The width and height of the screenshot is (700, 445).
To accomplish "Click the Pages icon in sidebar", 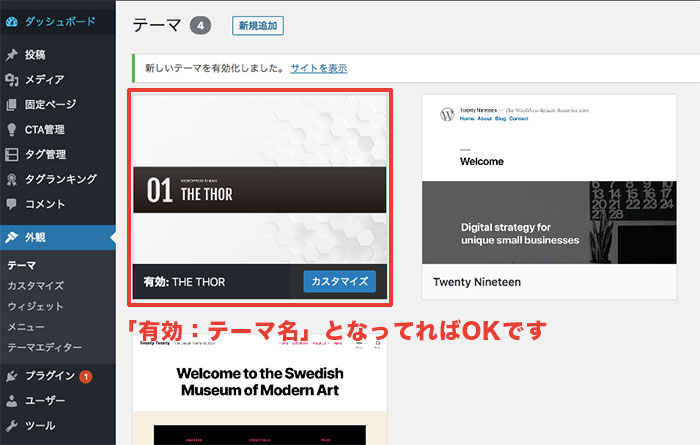I will 12,105.
